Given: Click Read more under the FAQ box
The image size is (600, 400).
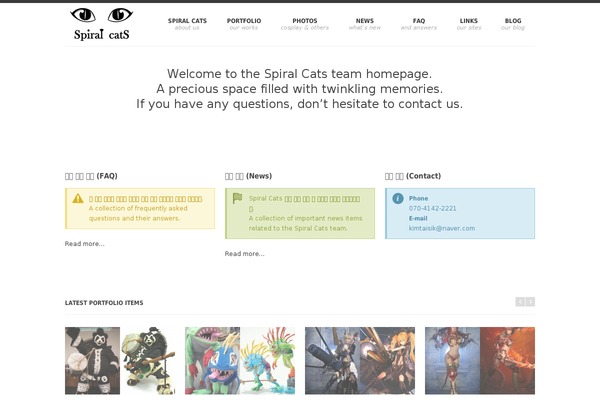Looking at the screenshot, I should pos(84,244).
